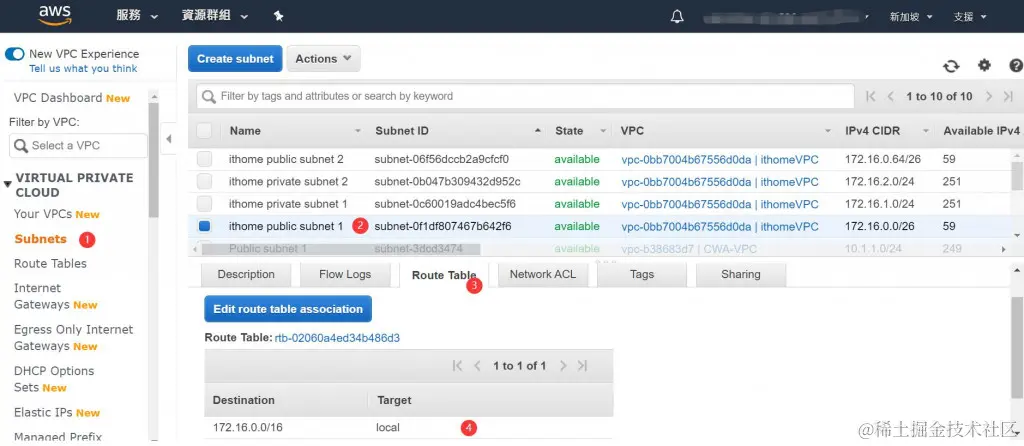Check the ithome private subnet 1 checkbox
1024x446 pixels.
point(205,204)
